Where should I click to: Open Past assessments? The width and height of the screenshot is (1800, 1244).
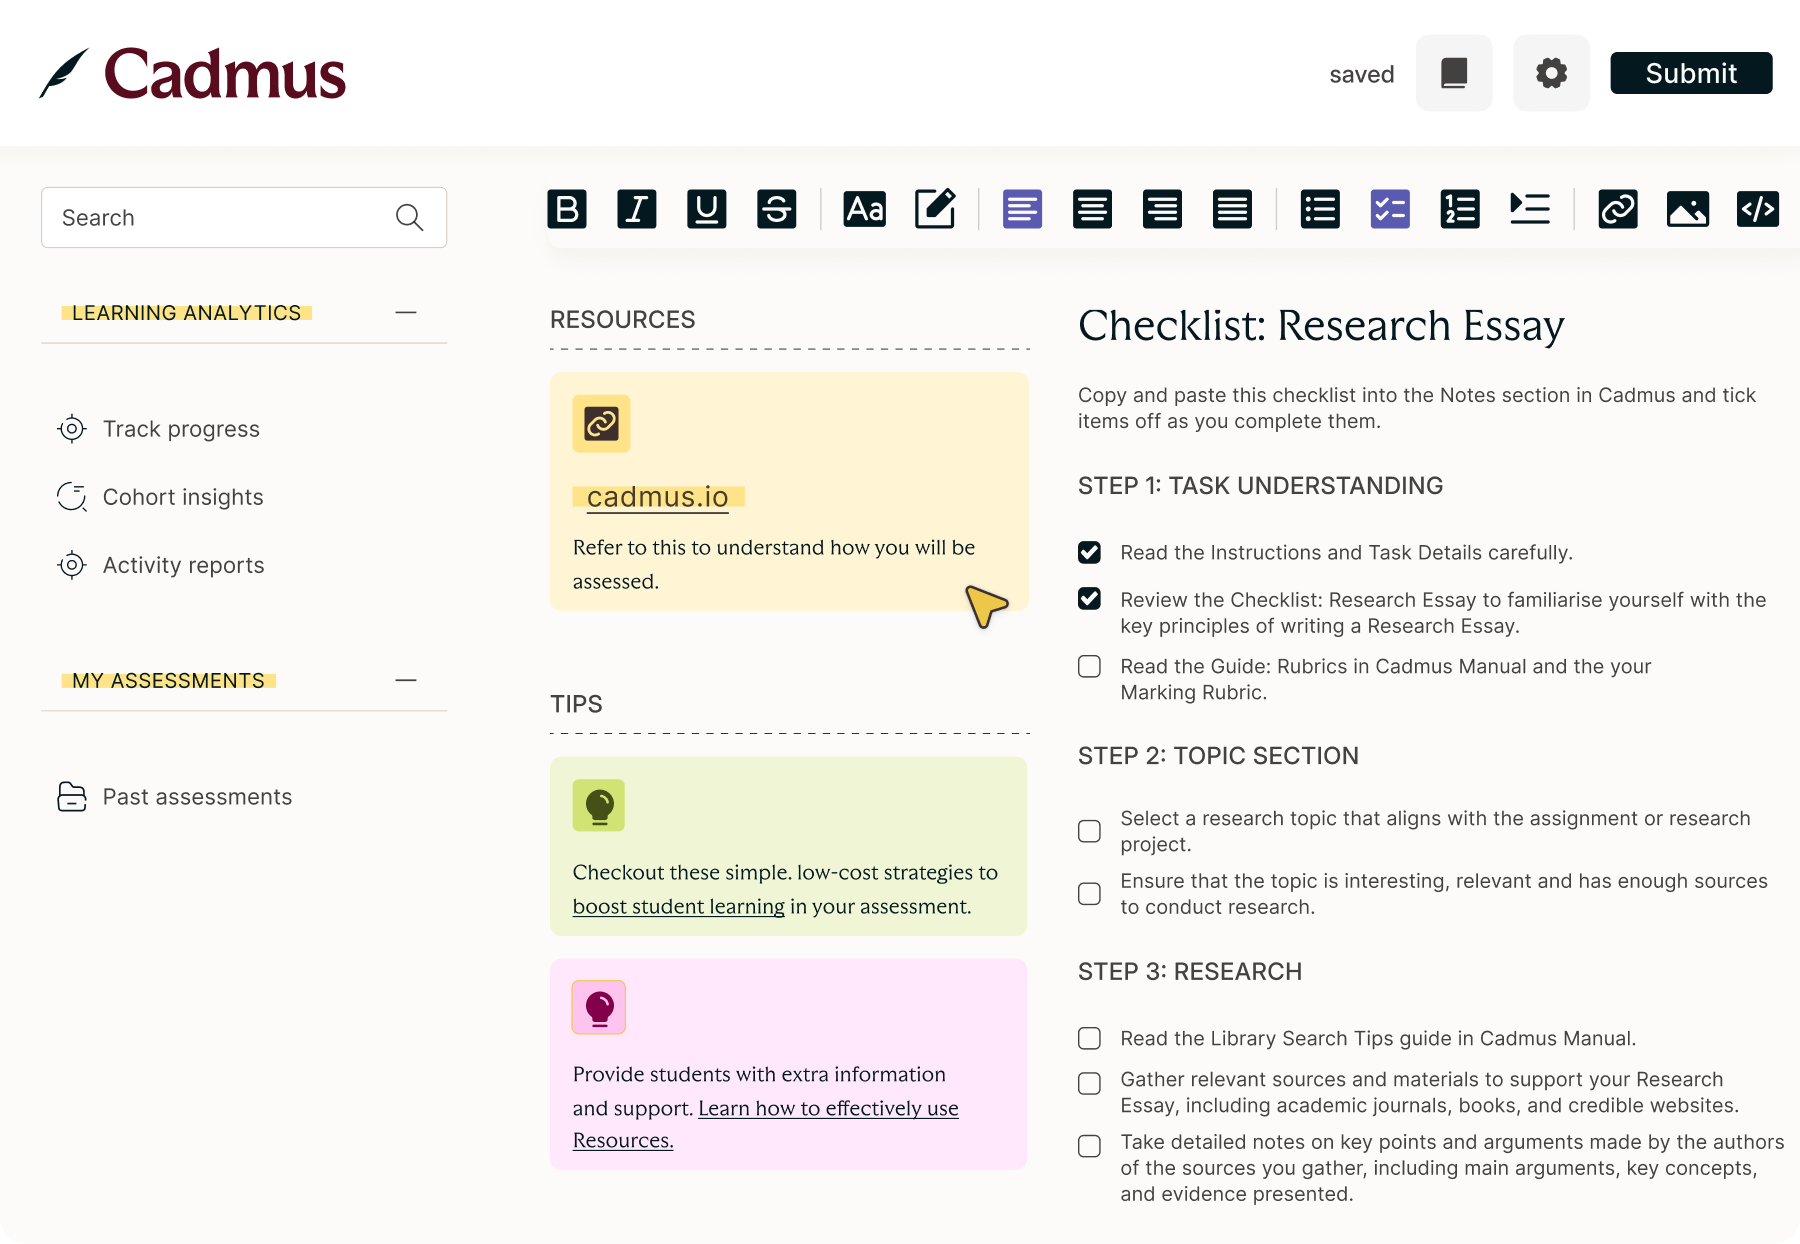pos(175,797)
